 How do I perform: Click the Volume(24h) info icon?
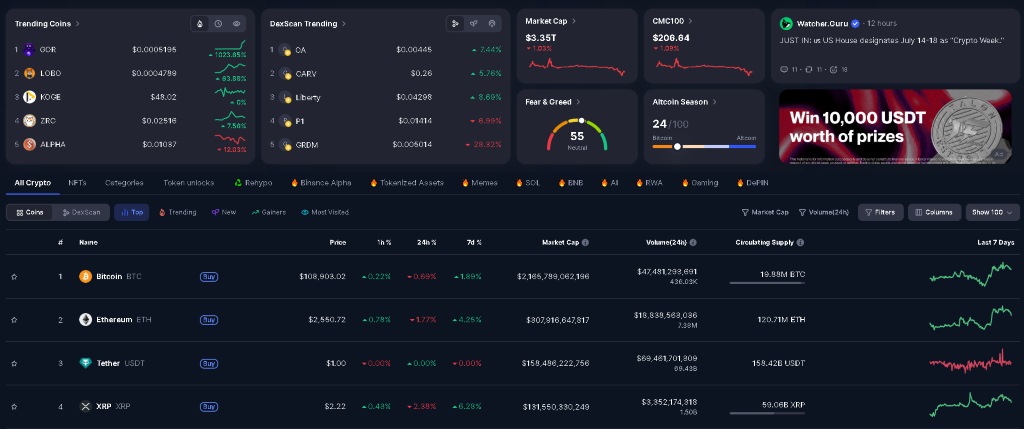click(x=693, y=242)
